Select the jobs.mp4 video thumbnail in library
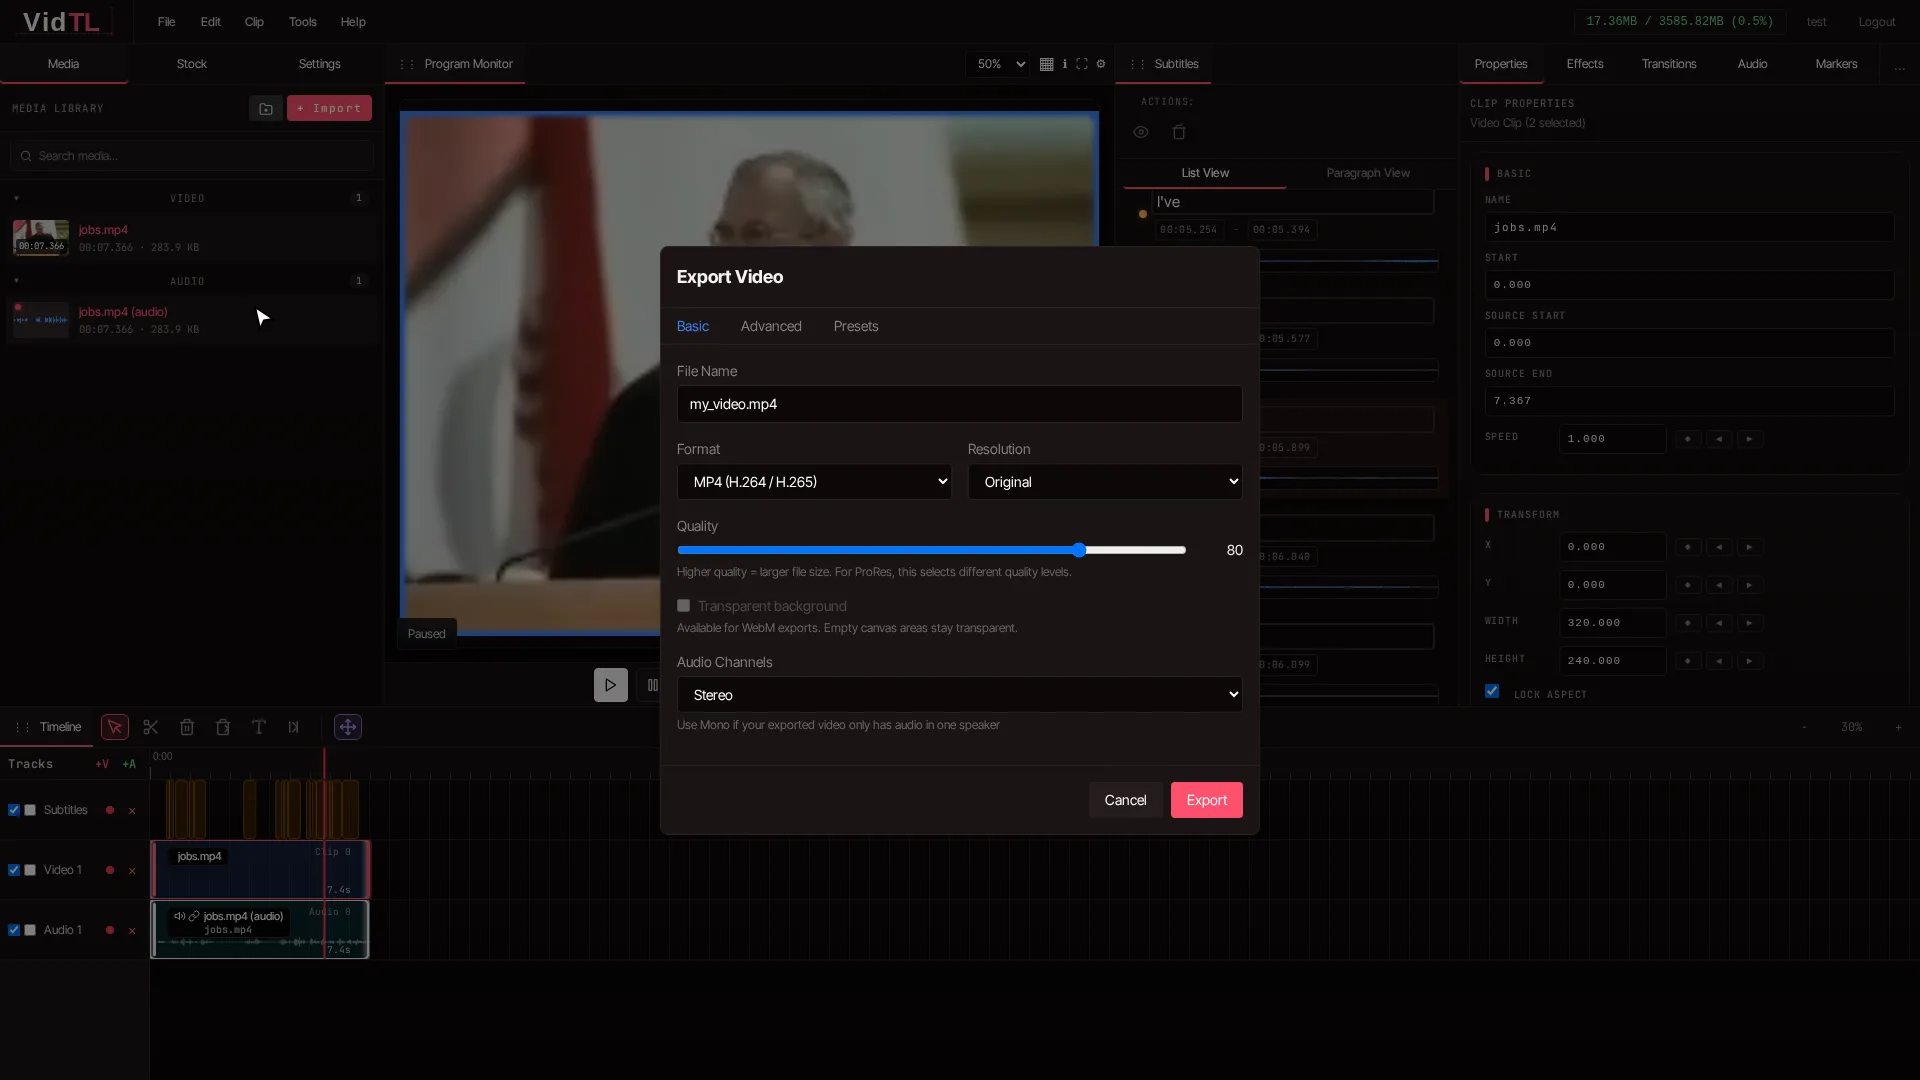 point(41,238)
